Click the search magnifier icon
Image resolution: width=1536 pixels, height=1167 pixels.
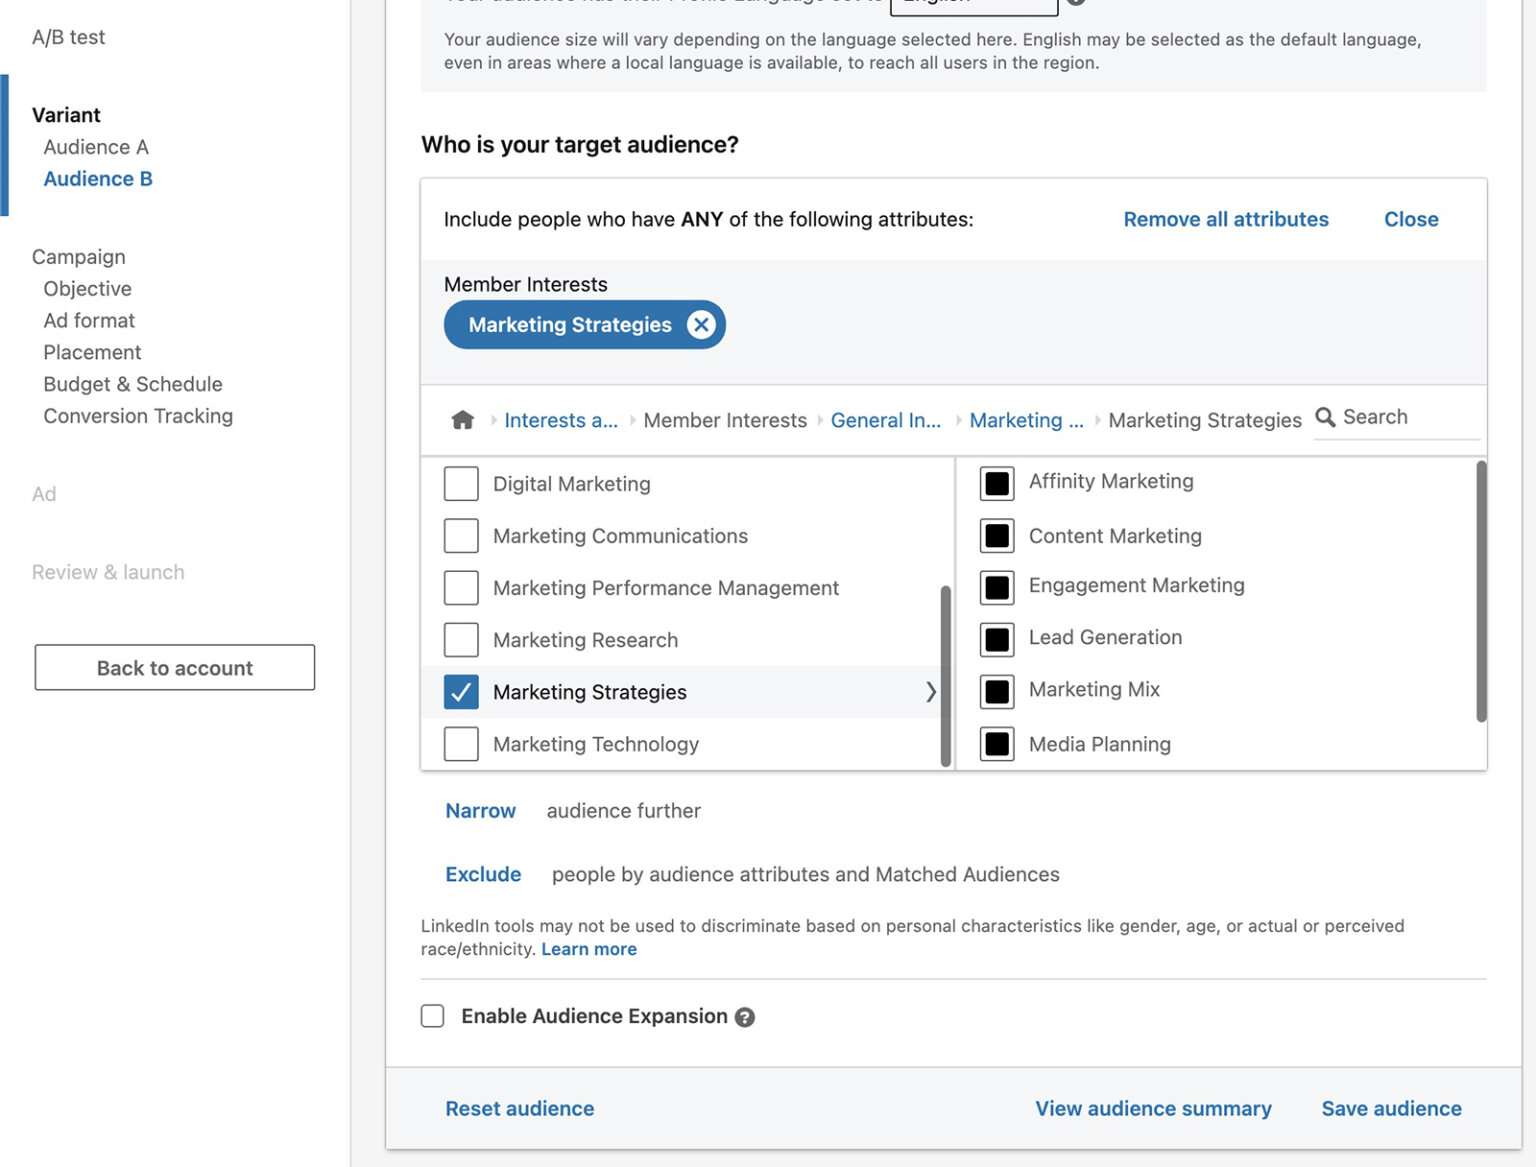pos(1325,417)
